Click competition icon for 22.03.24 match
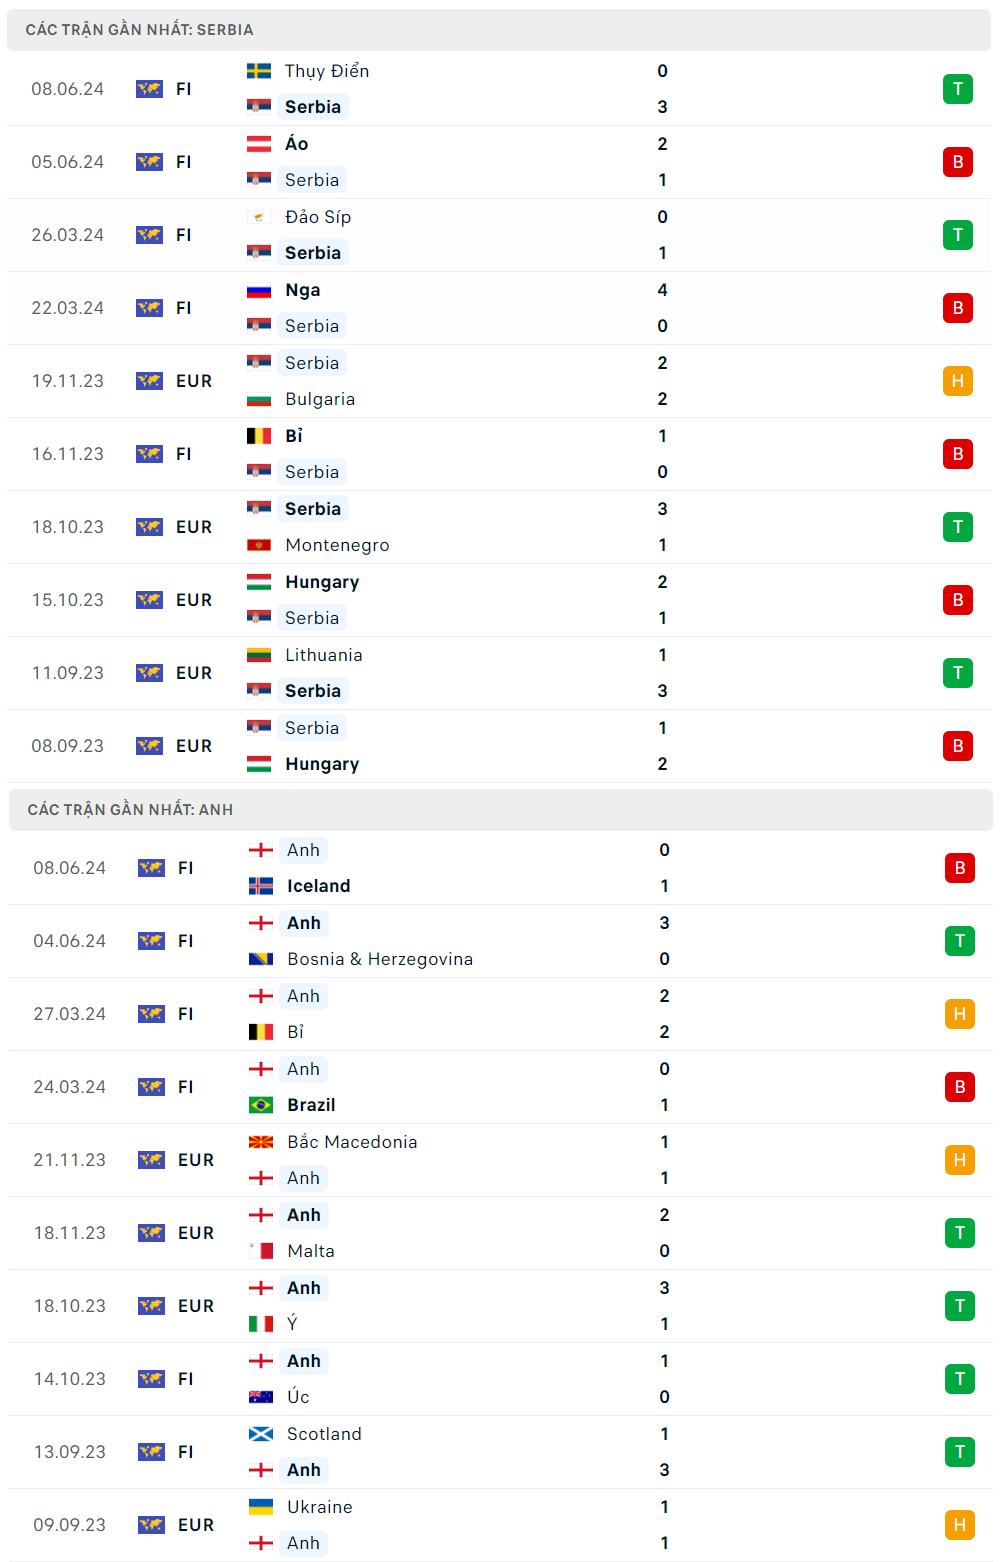The image size is (1006, 1562). pyautogui.click(x=149, y=308)
